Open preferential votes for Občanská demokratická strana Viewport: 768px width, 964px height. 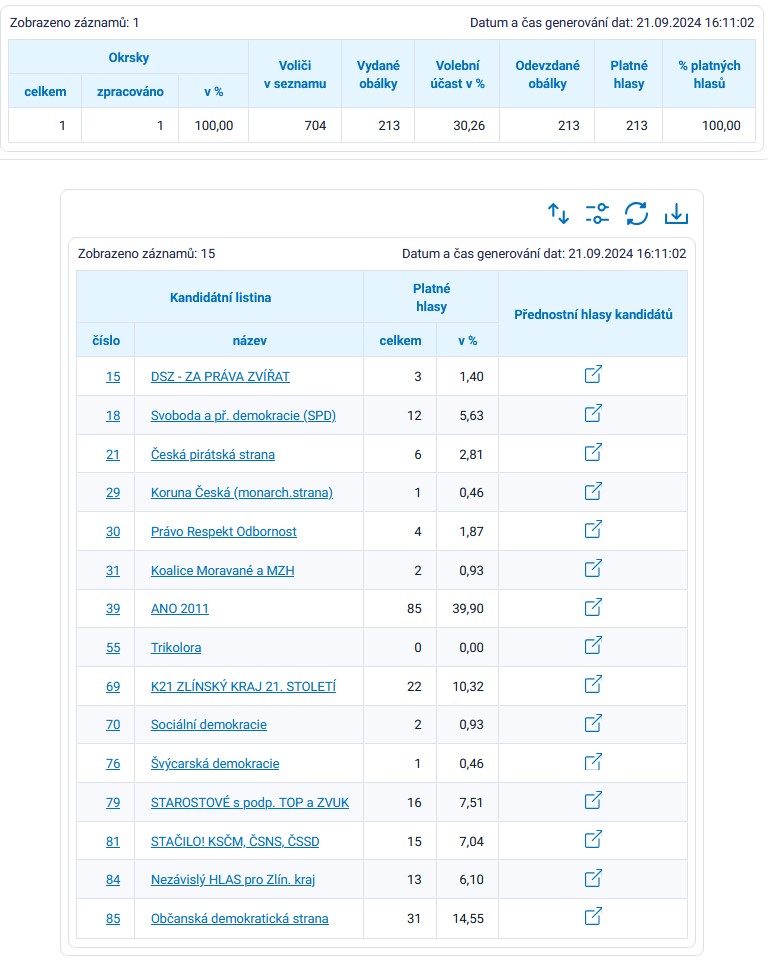(x=593, y=917)
